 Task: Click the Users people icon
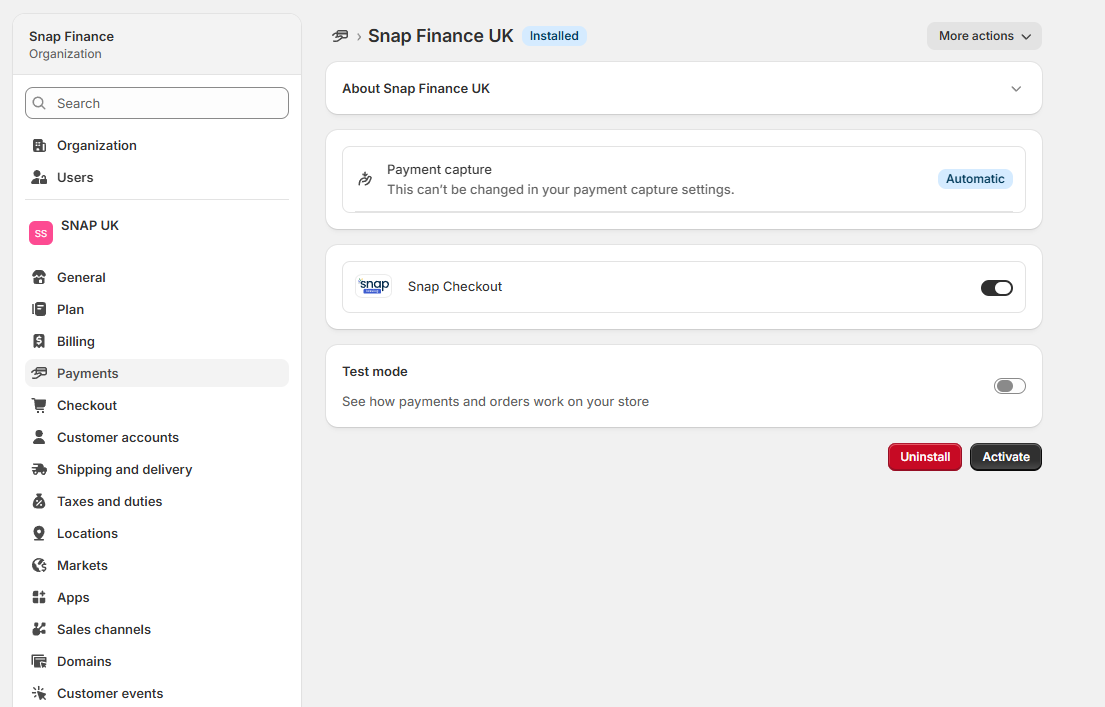[x=39, y=178]
